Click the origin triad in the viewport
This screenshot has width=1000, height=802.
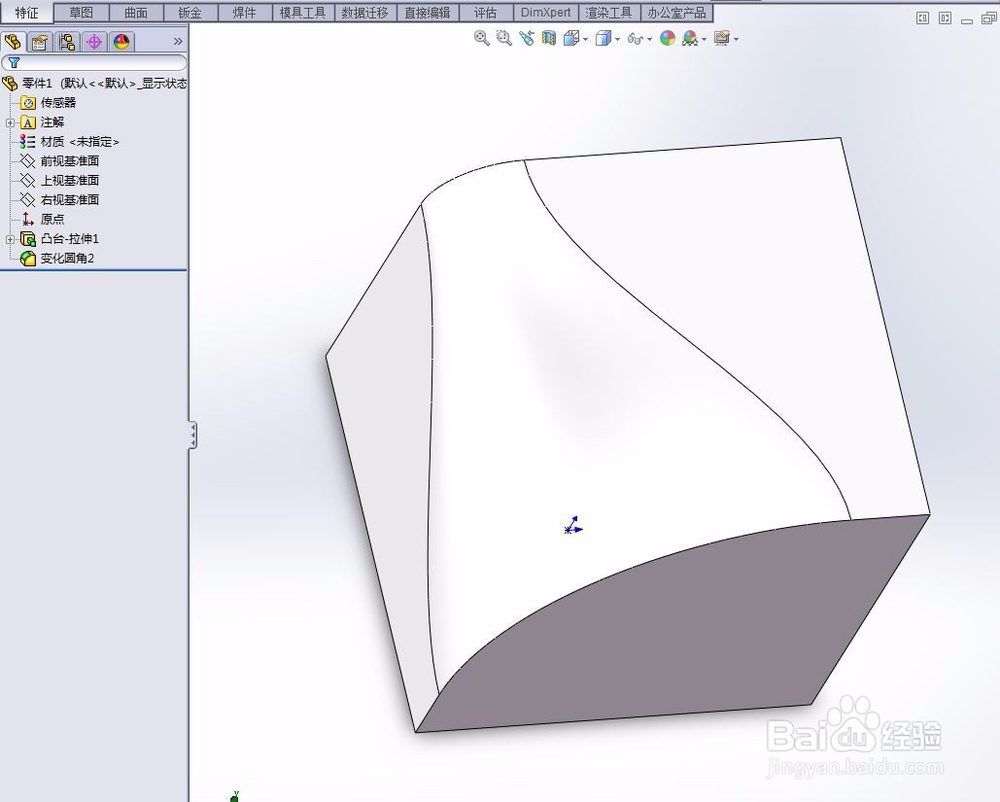(x=573, y=525)
